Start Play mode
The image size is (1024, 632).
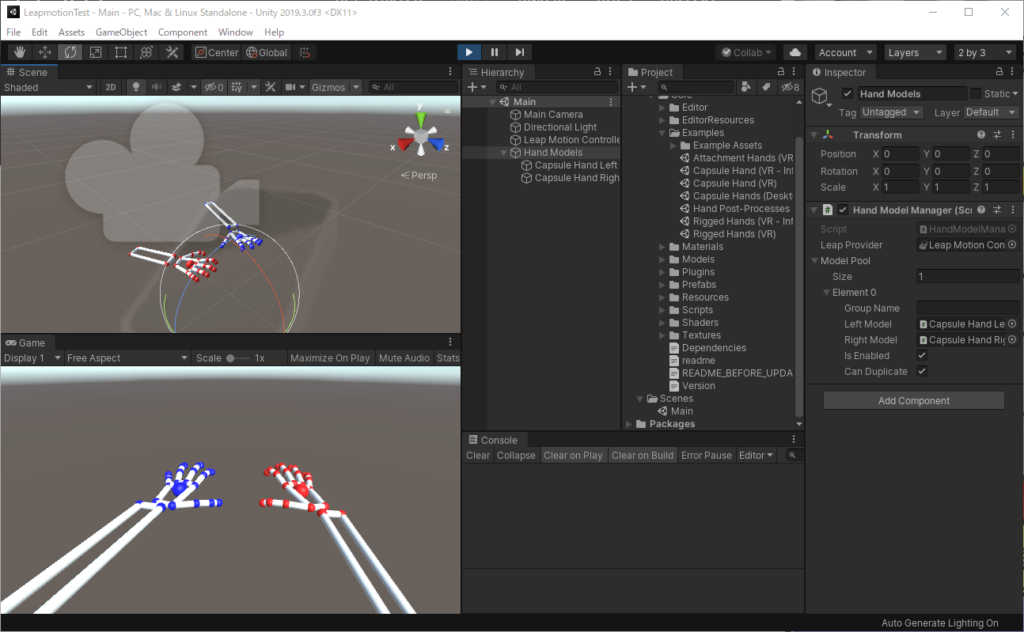pyautogui.click(x=469, y=52)
